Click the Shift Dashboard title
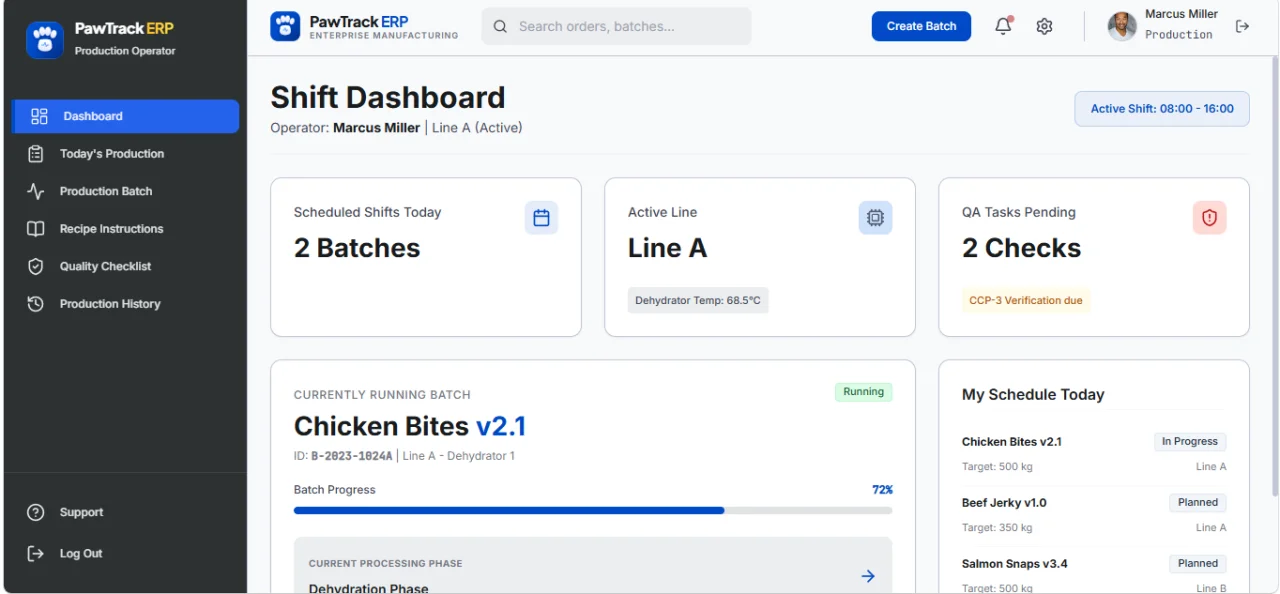1280x594 pixels. (388, 97)
